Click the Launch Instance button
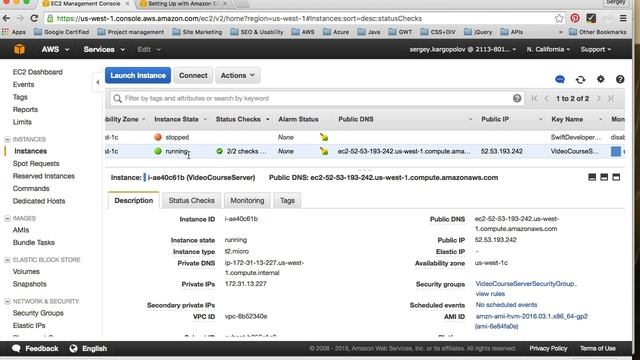 [x=138, y=76]
